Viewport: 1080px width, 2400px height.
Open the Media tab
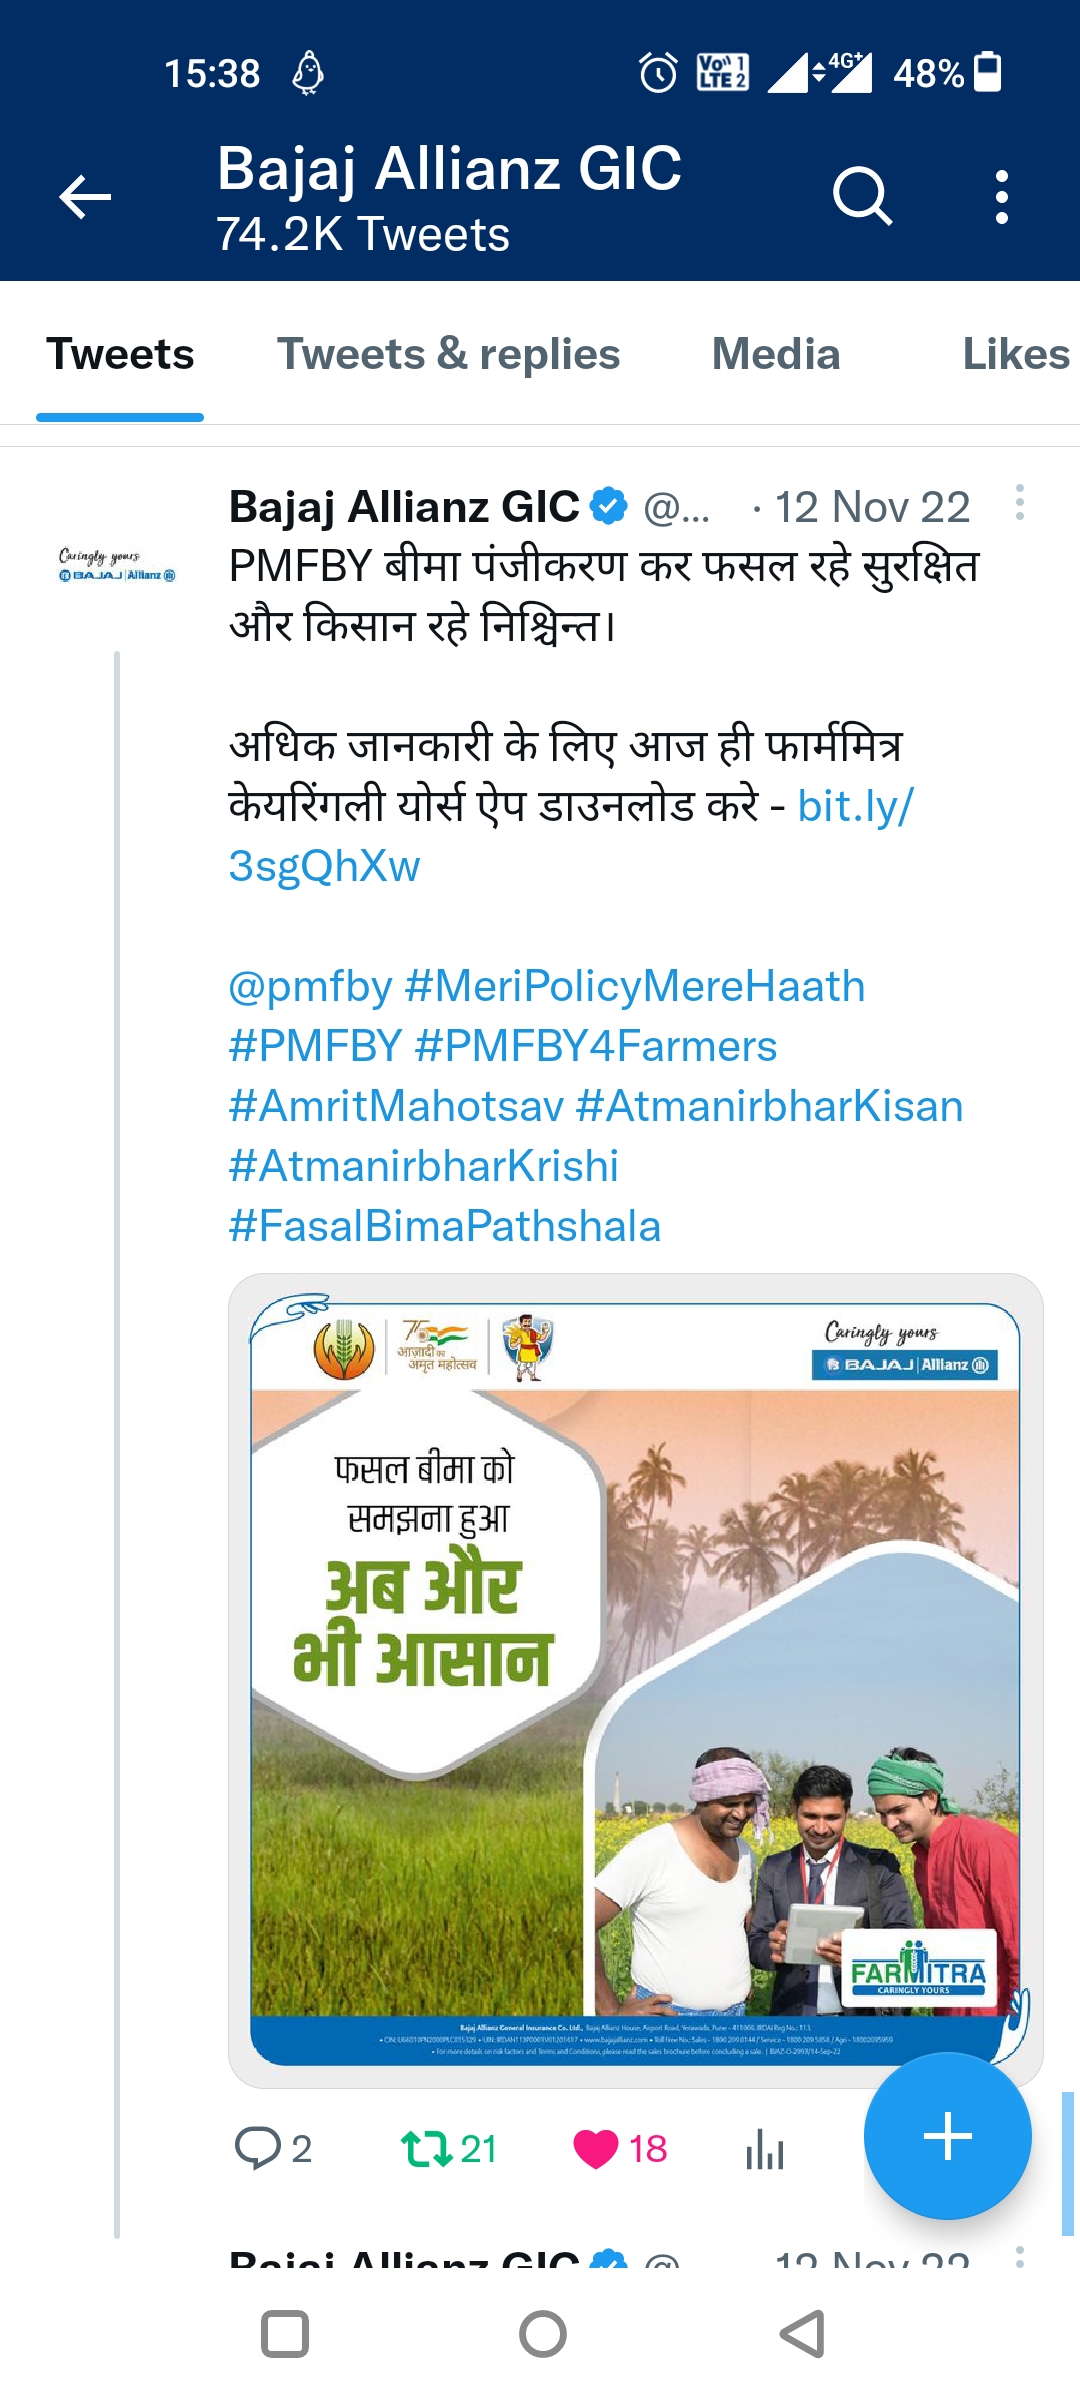coord(775,355)
